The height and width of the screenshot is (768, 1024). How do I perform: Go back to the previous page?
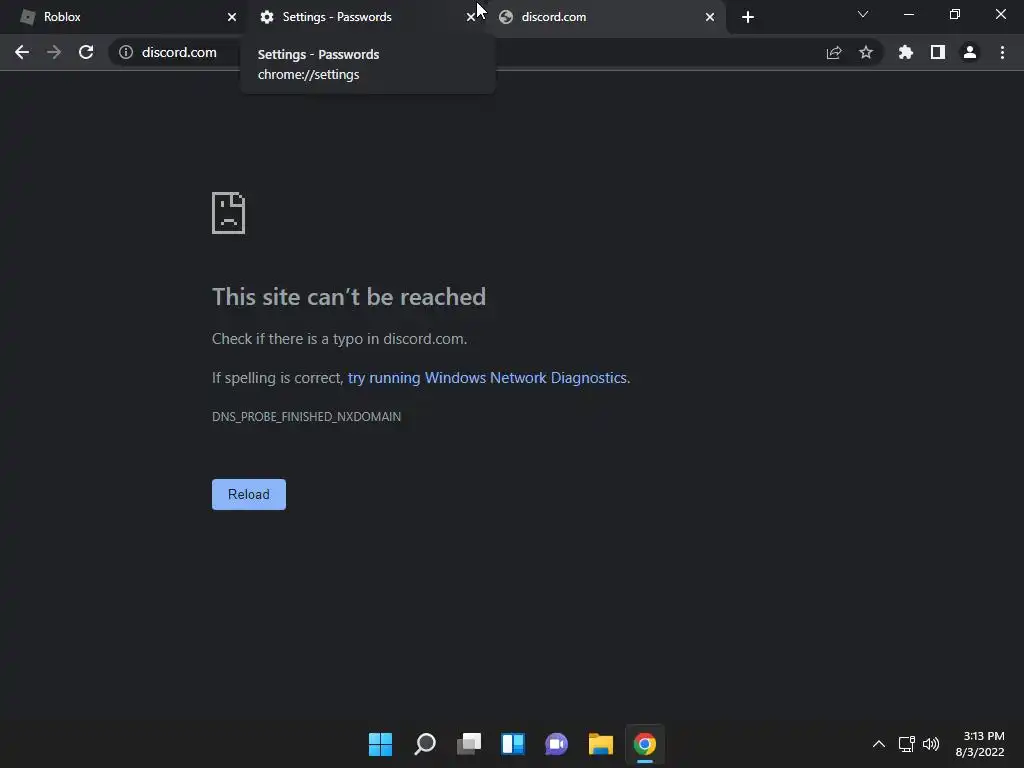22,52
